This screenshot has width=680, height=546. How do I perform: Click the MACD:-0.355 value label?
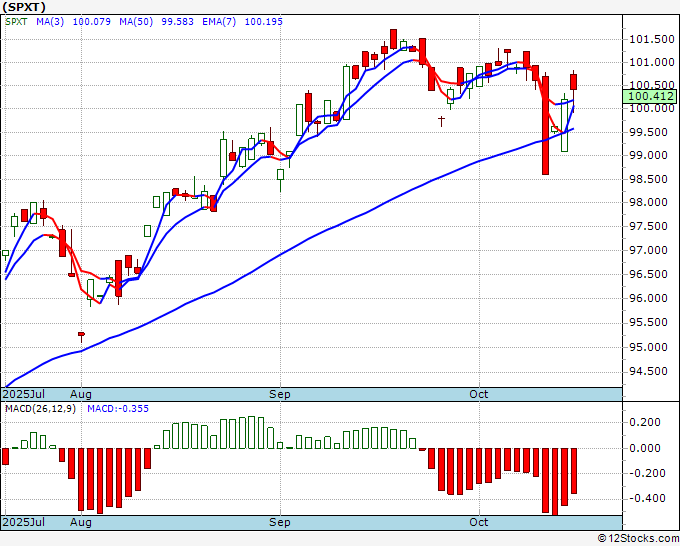tap(118, 409)
